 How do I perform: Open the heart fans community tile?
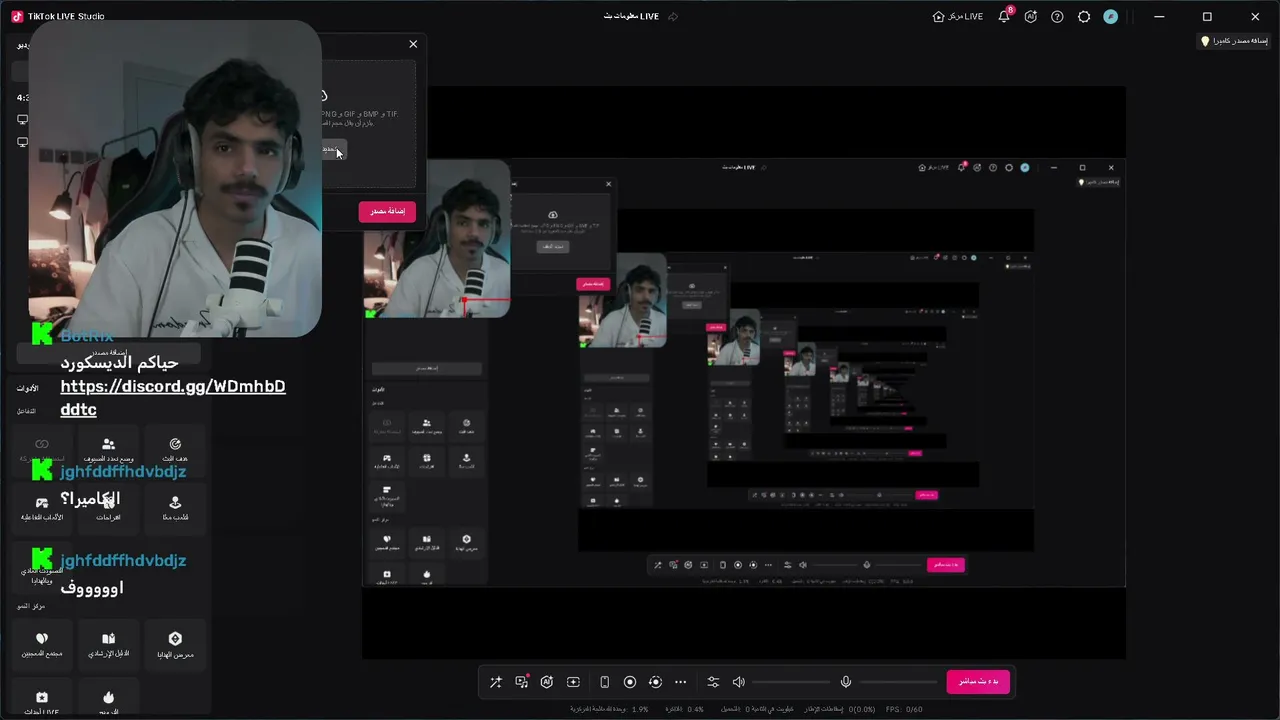pyautogui.click(x=42, y=645)
